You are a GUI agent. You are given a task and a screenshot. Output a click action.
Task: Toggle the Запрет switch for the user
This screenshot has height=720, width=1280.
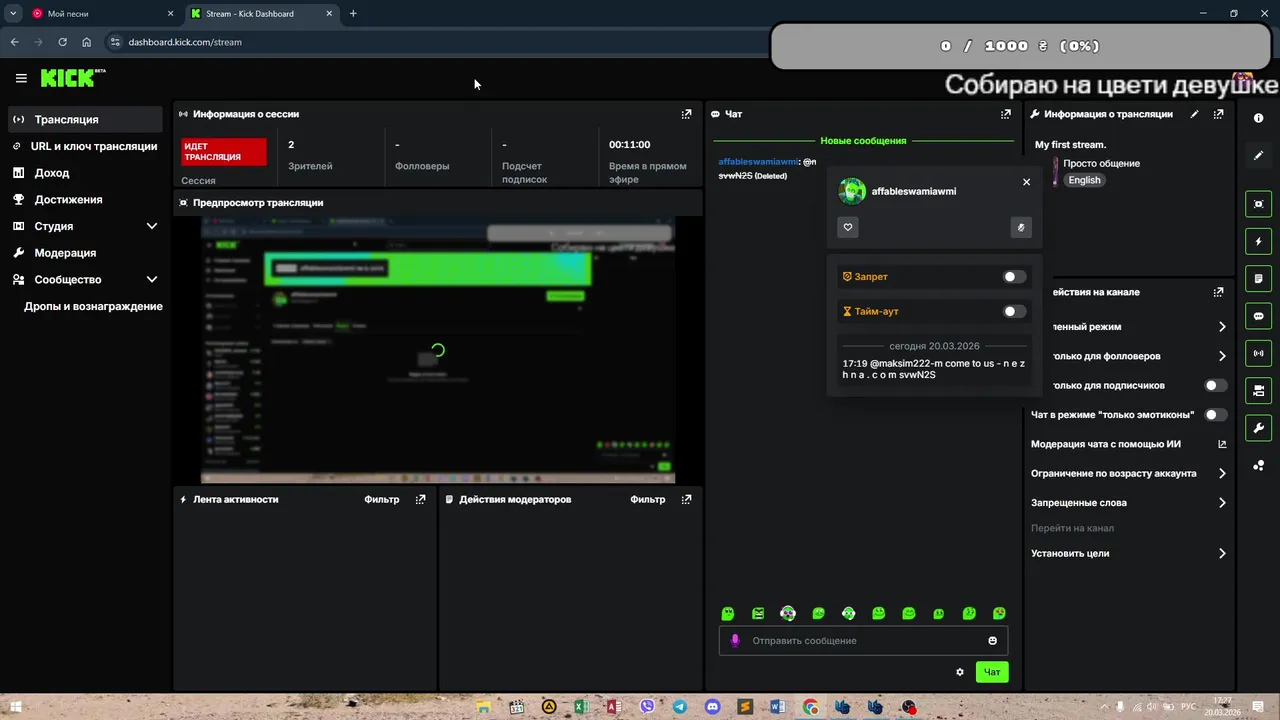coord(1014,277)
